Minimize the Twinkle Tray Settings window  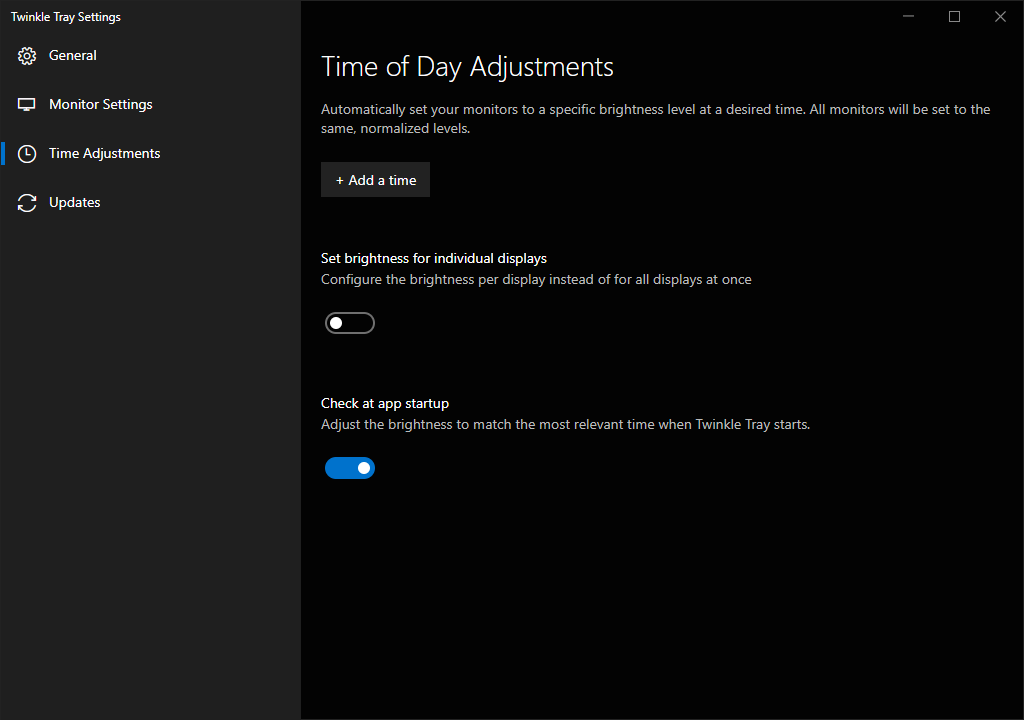pos(908,16)
